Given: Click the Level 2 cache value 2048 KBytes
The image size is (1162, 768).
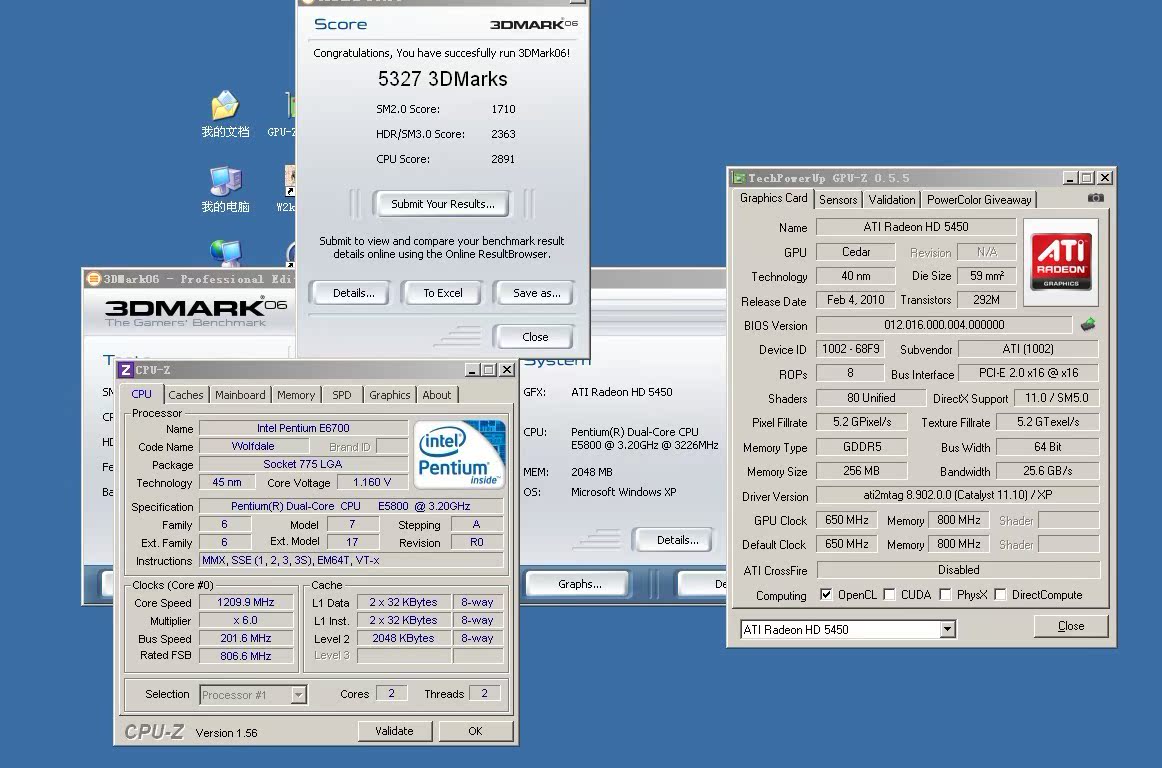Looking at the screenshot, I should pyautogui.click(x=403, y=638).
